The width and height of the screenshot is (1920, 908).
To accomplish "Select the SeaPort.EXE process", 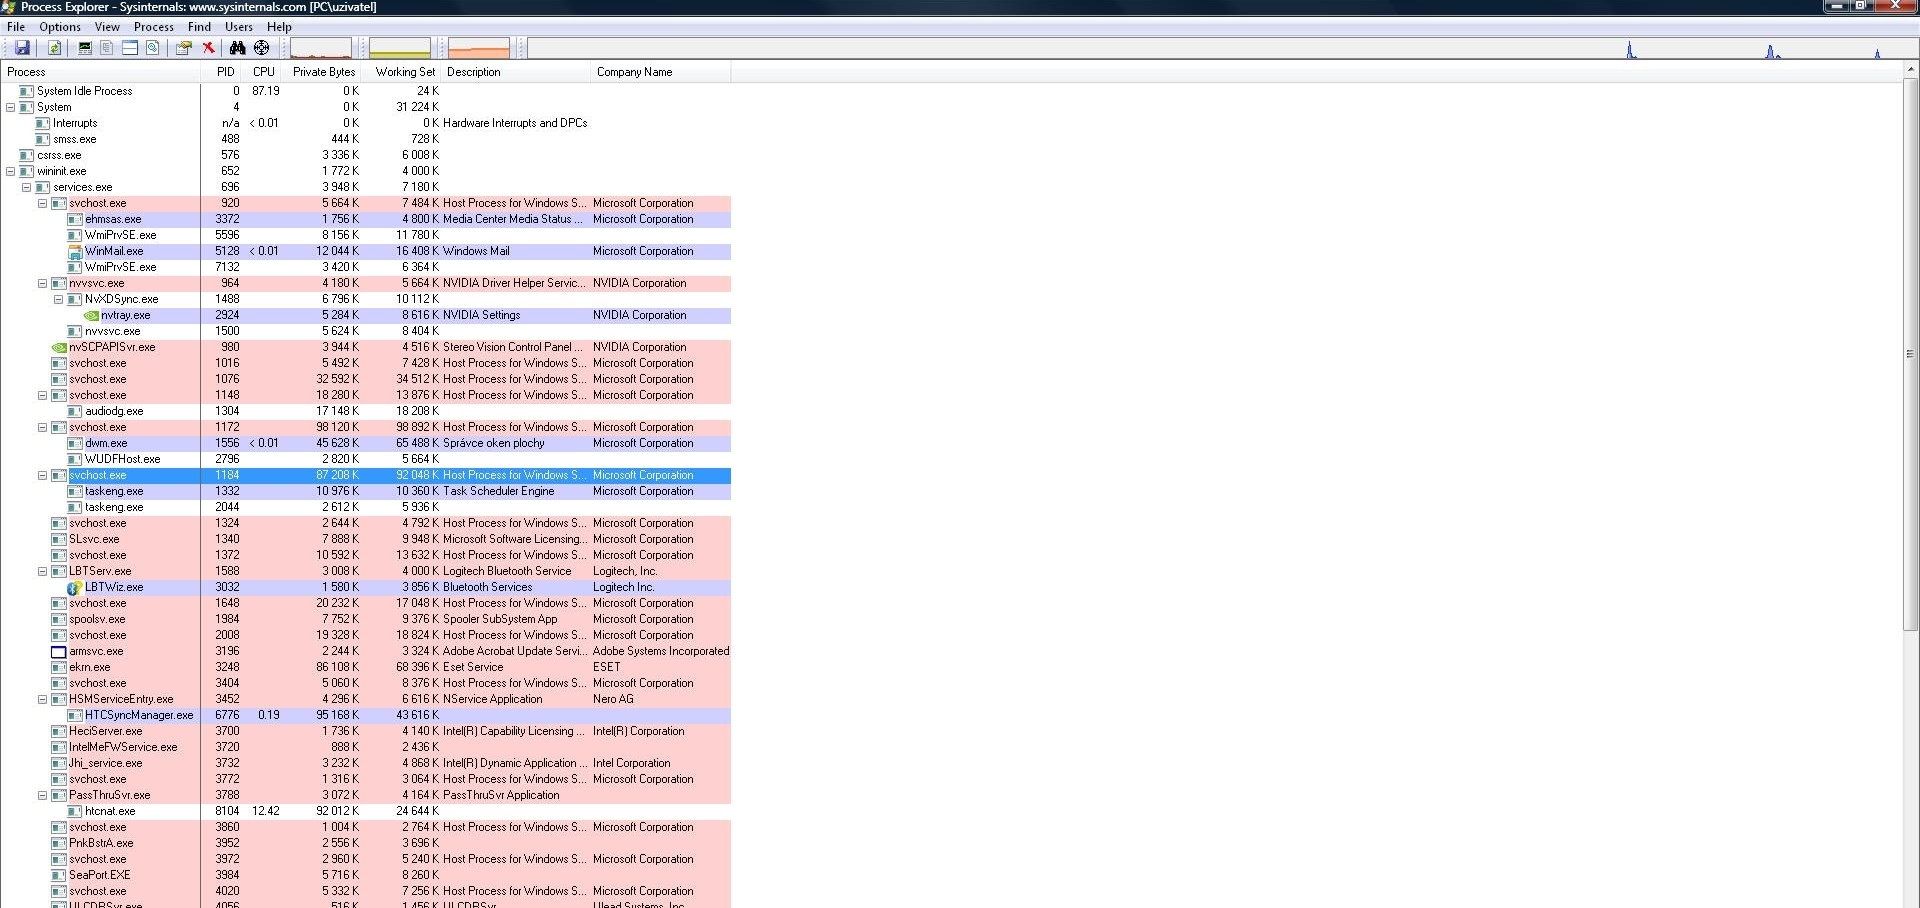I will 365,875.
